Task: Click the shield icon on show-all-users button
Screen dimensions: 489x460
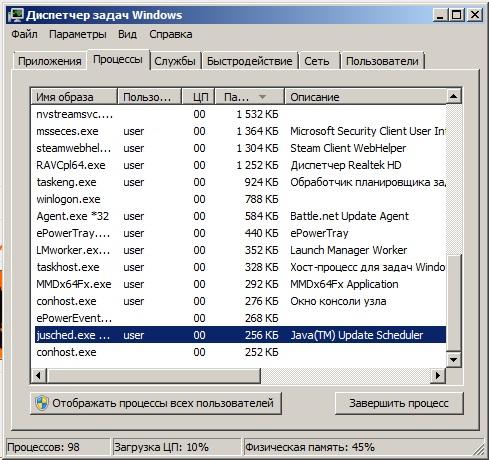Action: [x=42, y=403]
